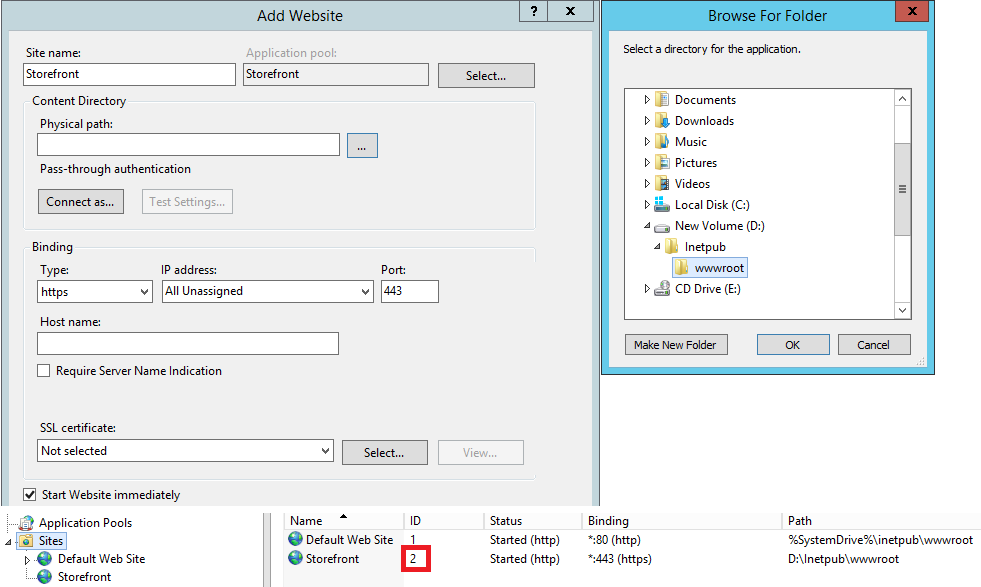Open Application Pools in the left pane
Image resolution: width=981 pixels, height=587 pixels.
click(x=83, y=521)
